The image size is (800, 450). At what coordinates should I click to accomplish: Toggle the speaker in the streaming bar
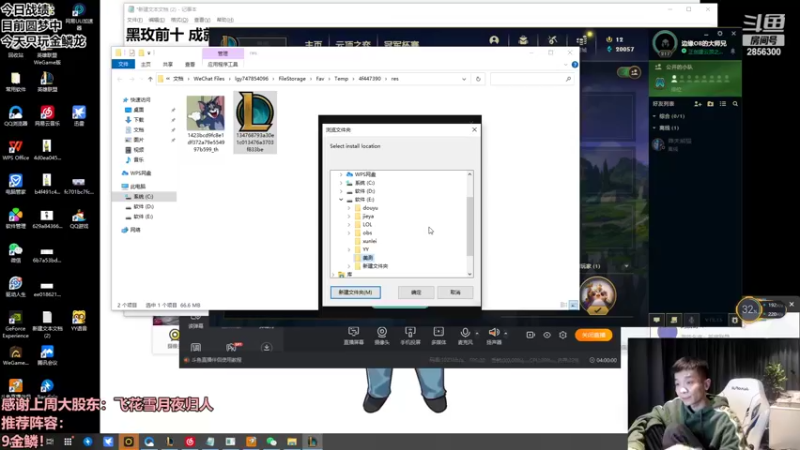pyautogui.click(x=493, y=336)
